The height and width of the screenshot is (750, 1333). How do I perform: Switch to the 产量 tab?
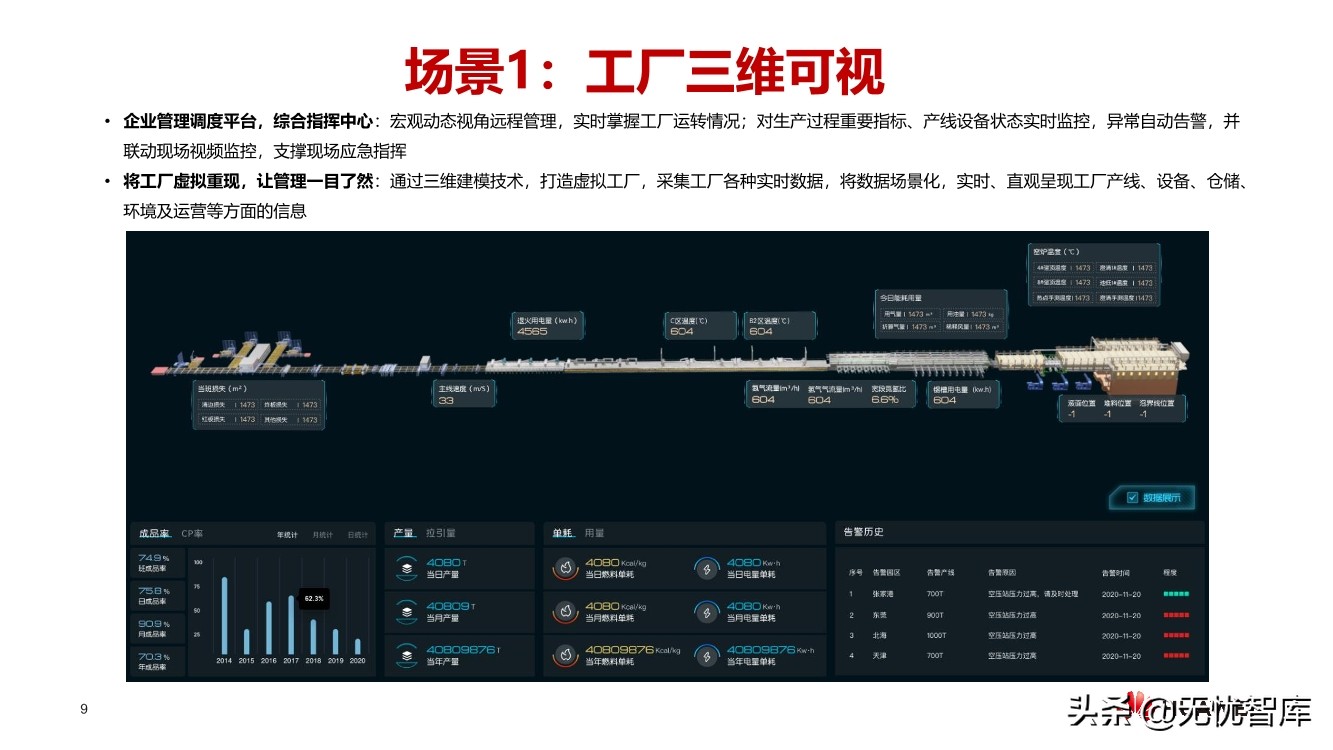pyautogui.click(x=404, y=533)
